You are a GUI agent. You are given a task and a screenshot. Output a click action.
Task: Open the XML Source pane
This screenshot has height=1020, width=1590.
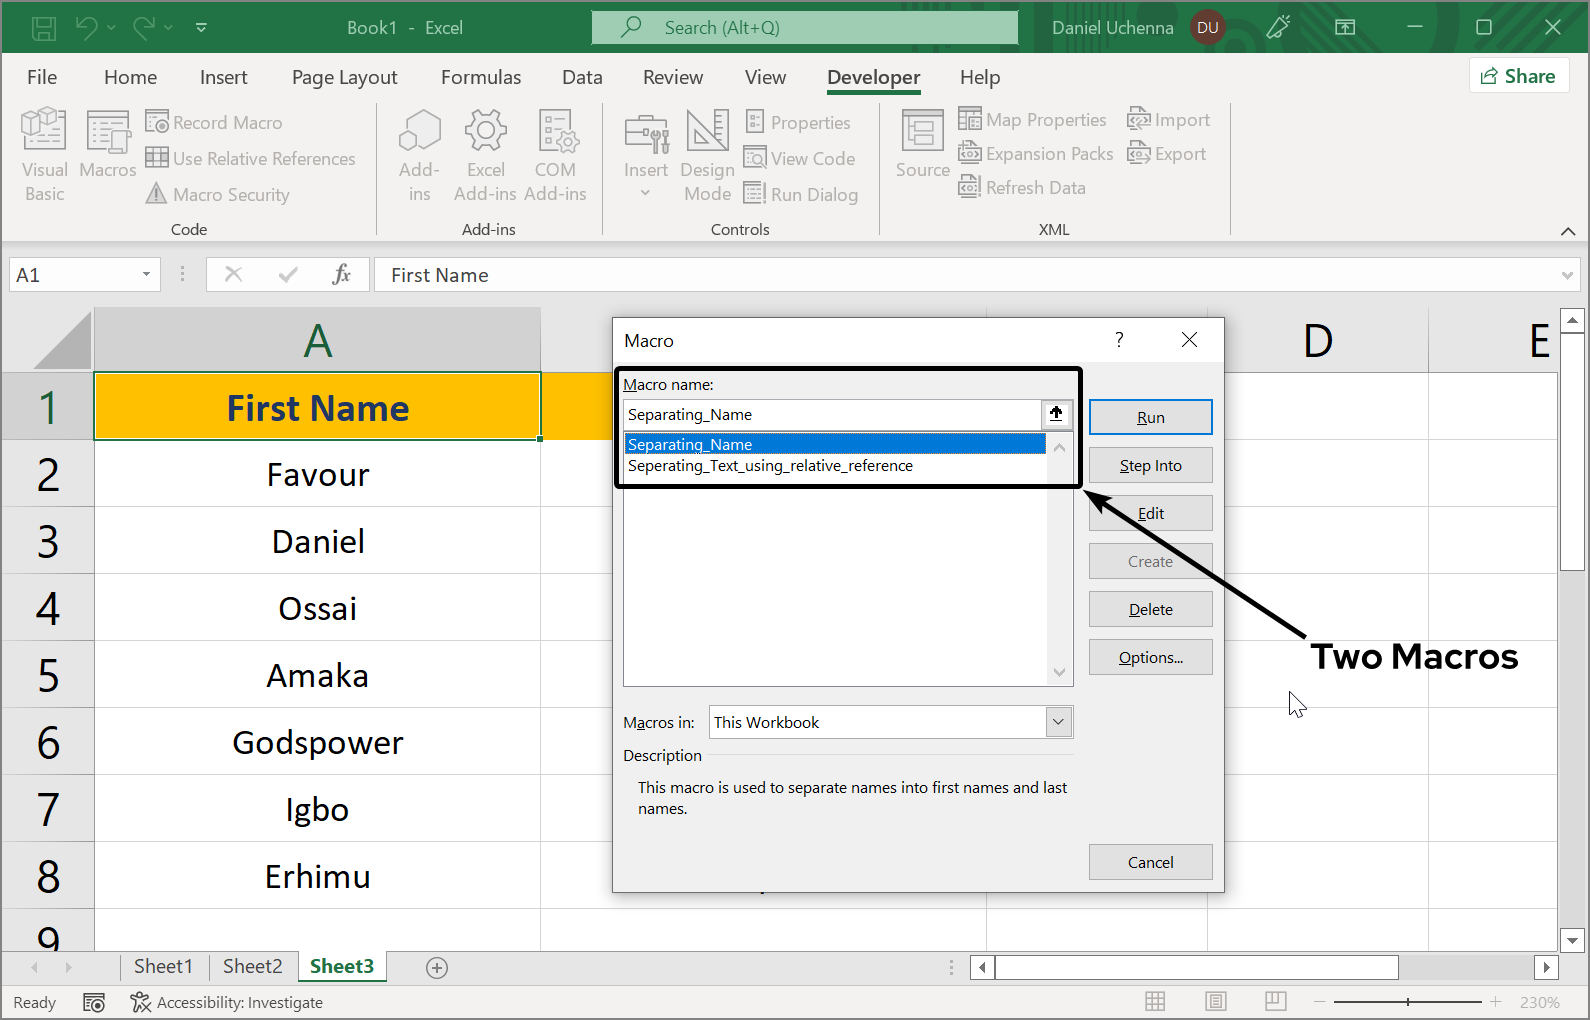coord(922,145)
